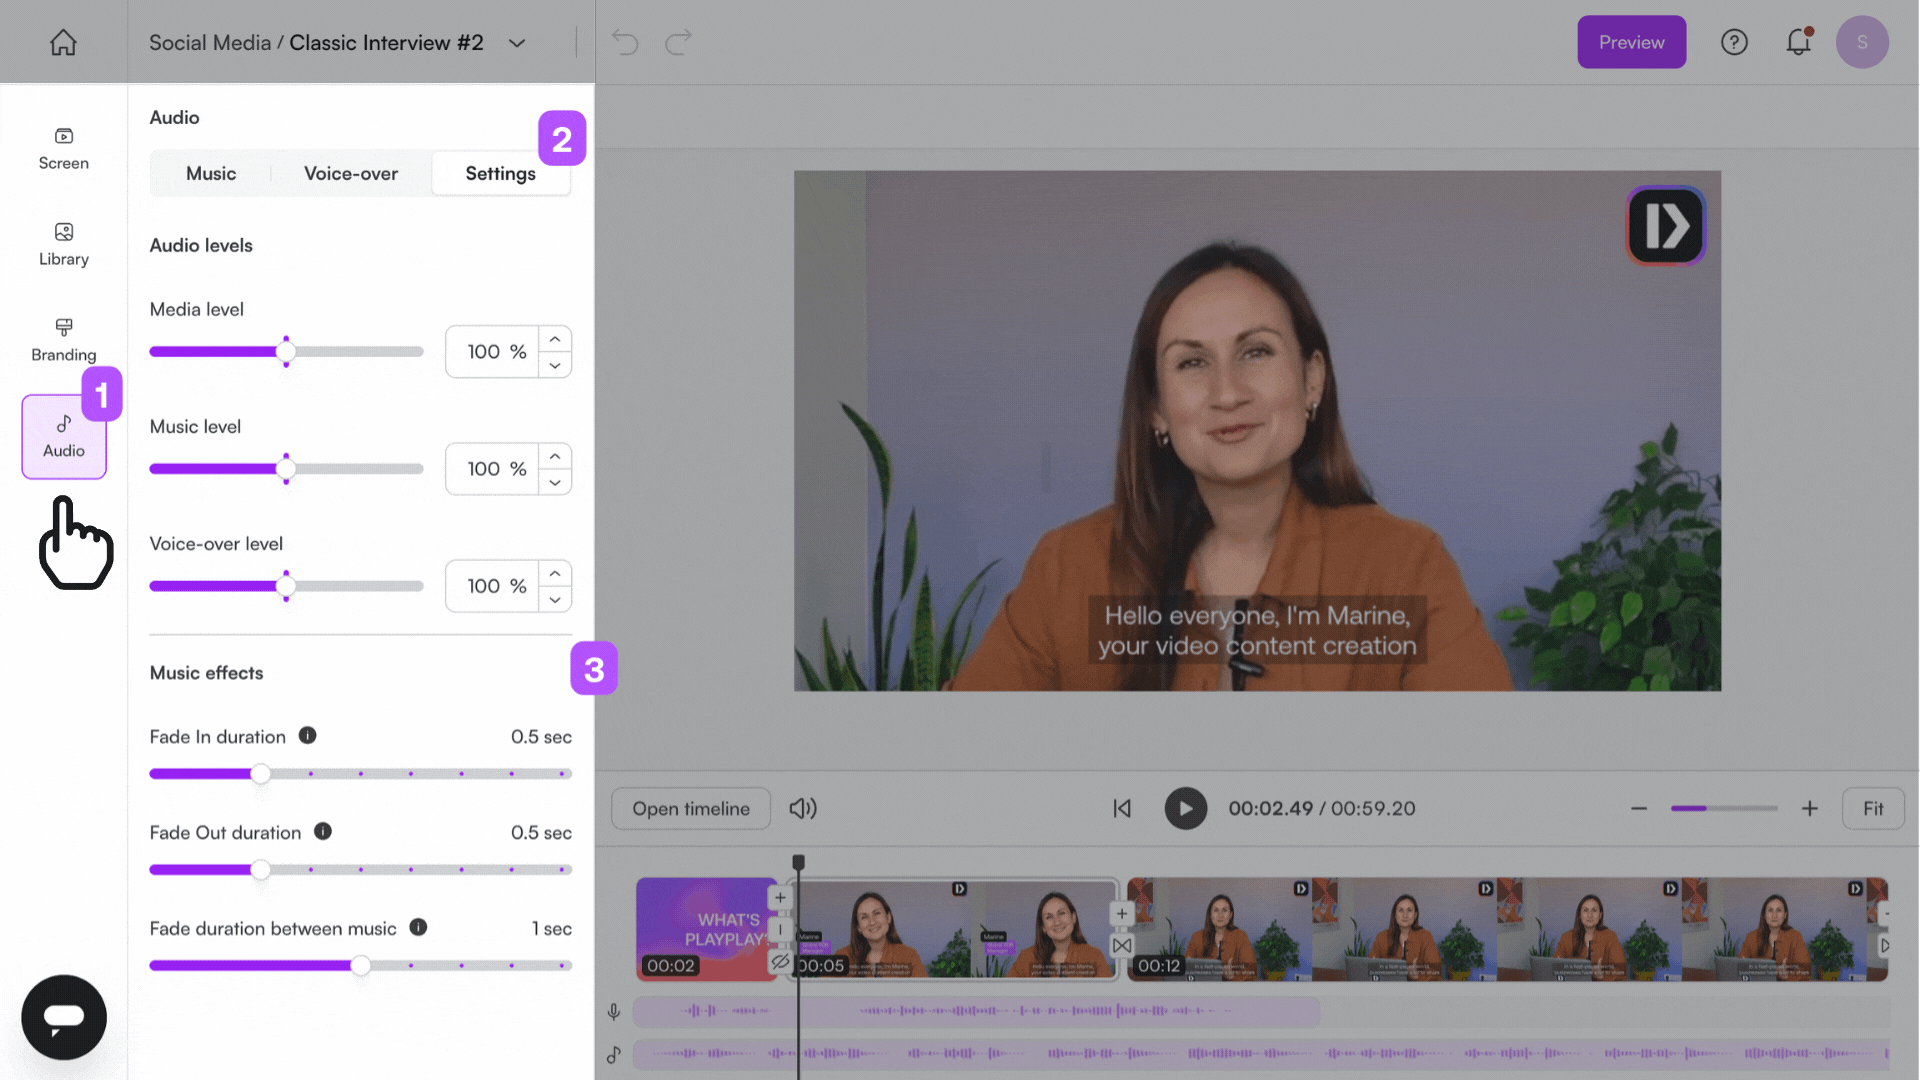Image resolution: width=1920 pixels, height=1080 pixels.
Task: Click the Open timeline button
Action: [690, 808]
